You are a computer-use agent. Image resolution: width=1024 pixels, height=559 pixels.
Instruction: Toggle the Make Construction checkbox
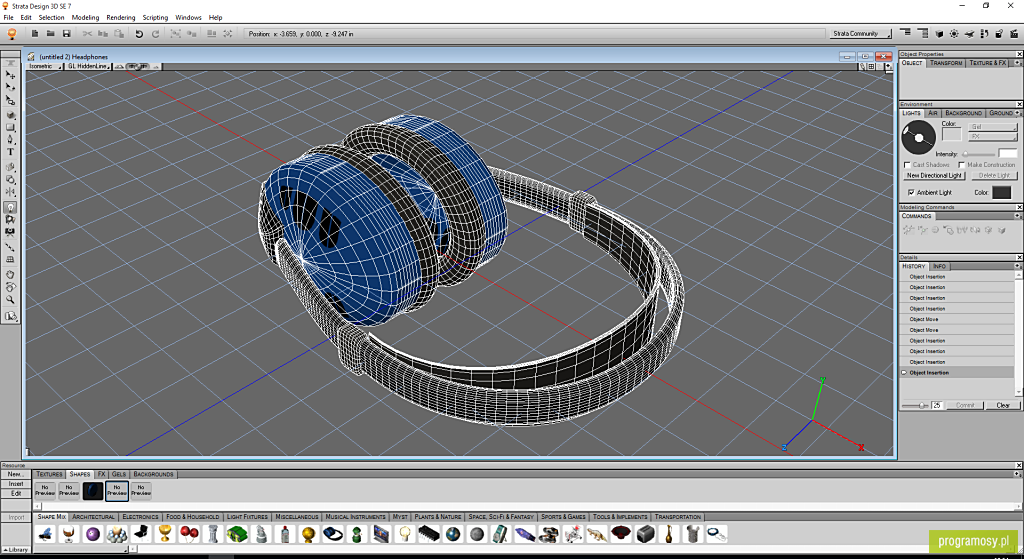962,165
